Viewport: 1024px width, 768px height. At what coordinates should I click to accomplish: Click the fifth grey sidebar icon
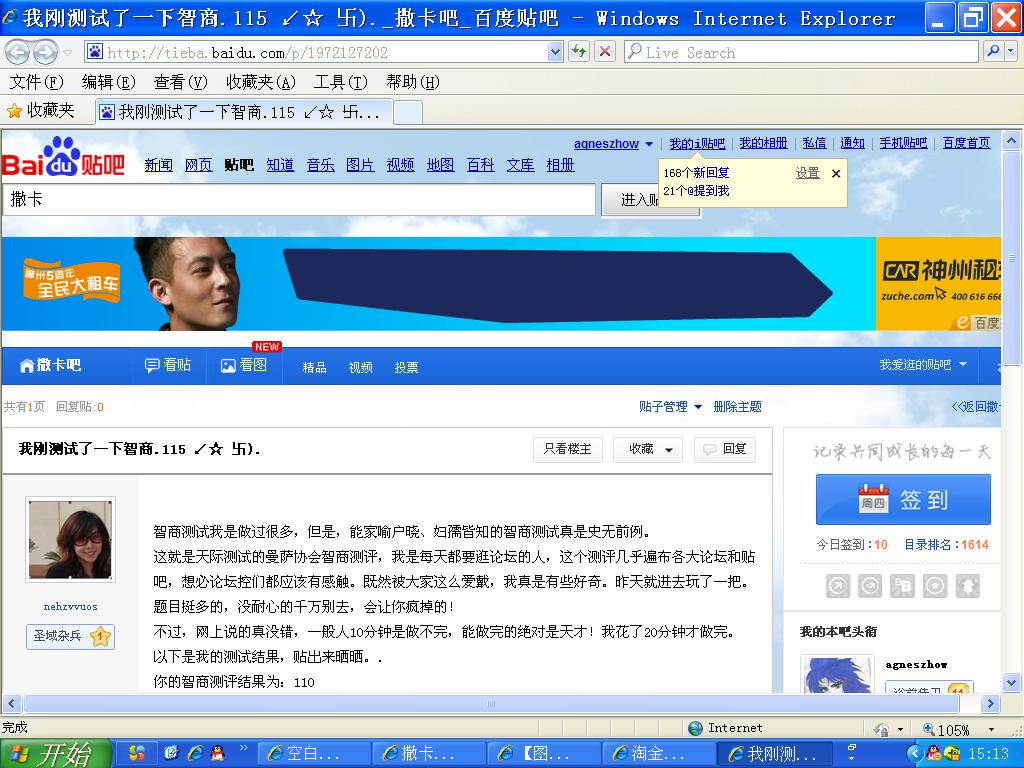click(968, 586)
